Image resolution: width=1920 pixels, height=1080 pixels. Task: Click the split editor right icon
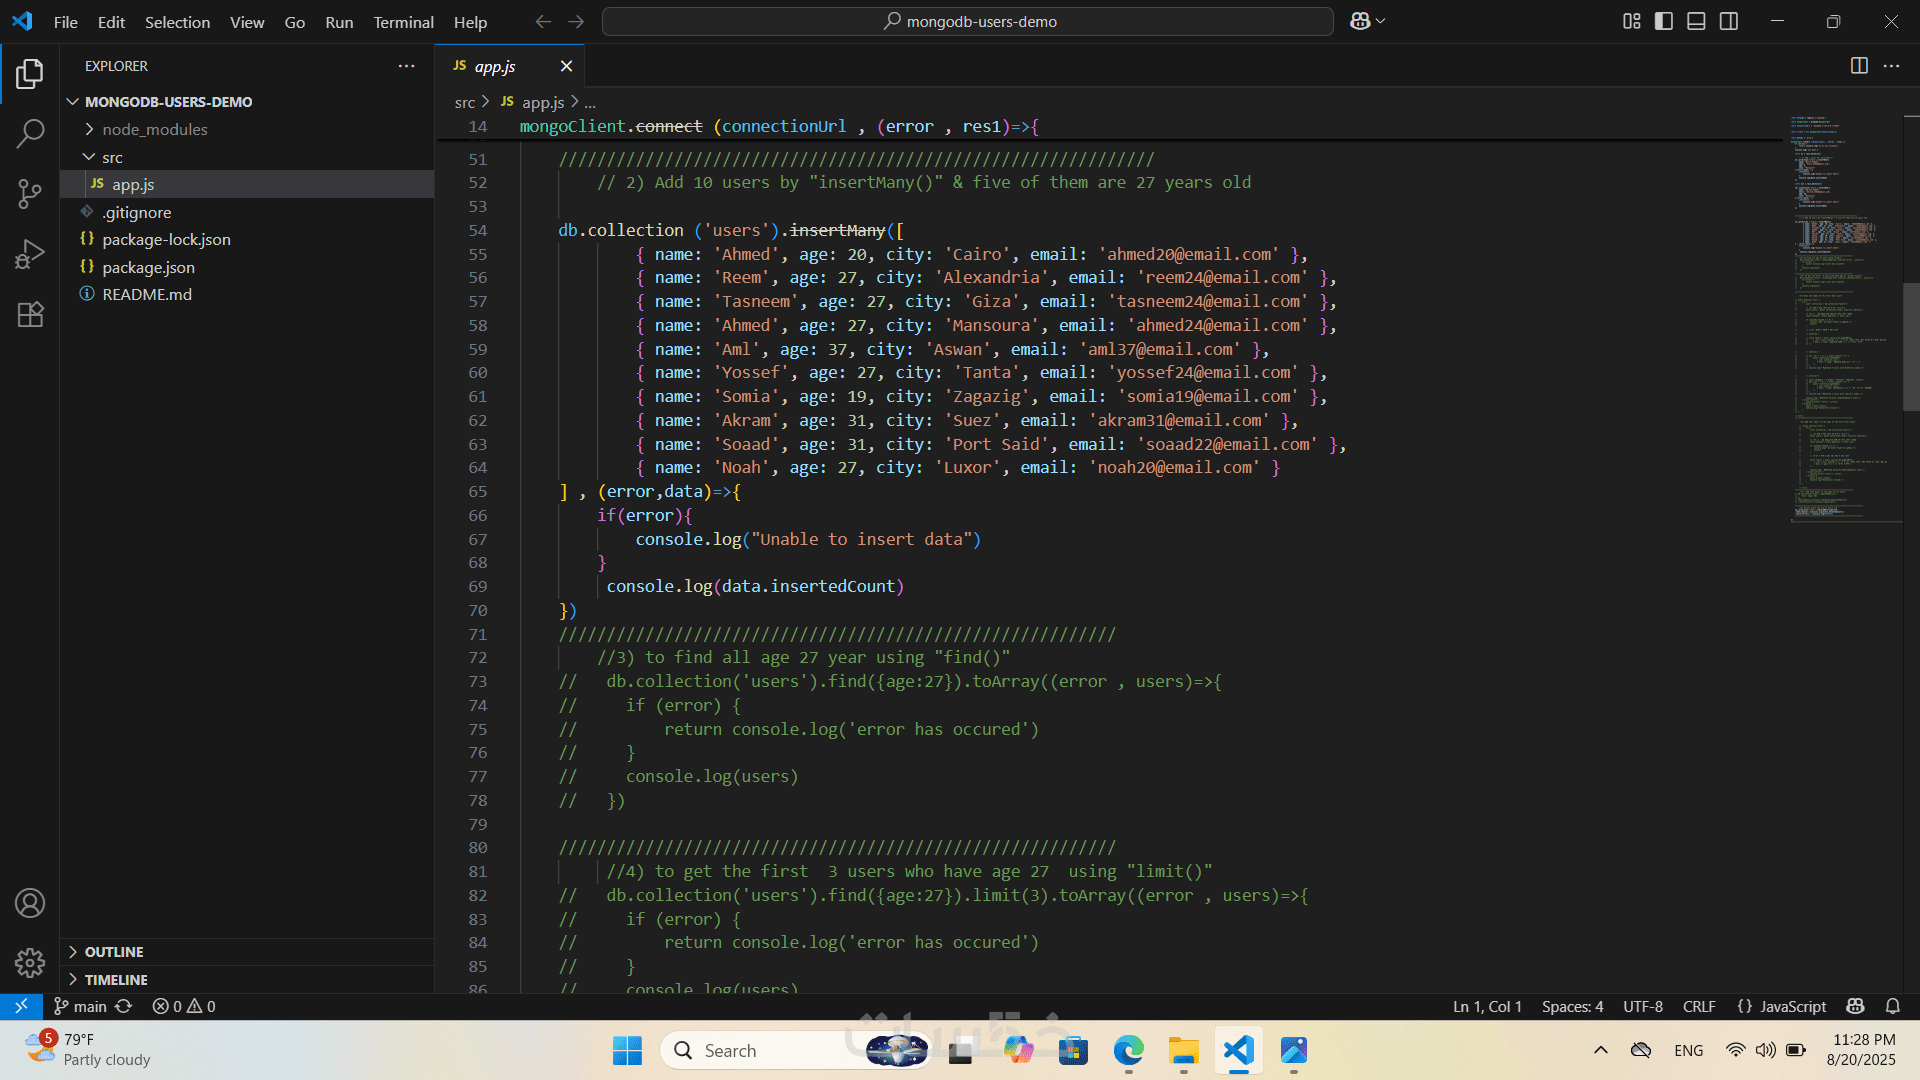tap(1859, 66)
